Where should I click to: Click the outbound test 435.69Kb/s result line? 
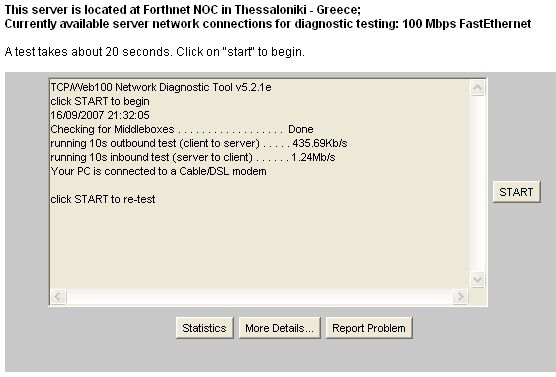[x=199, y=143]
